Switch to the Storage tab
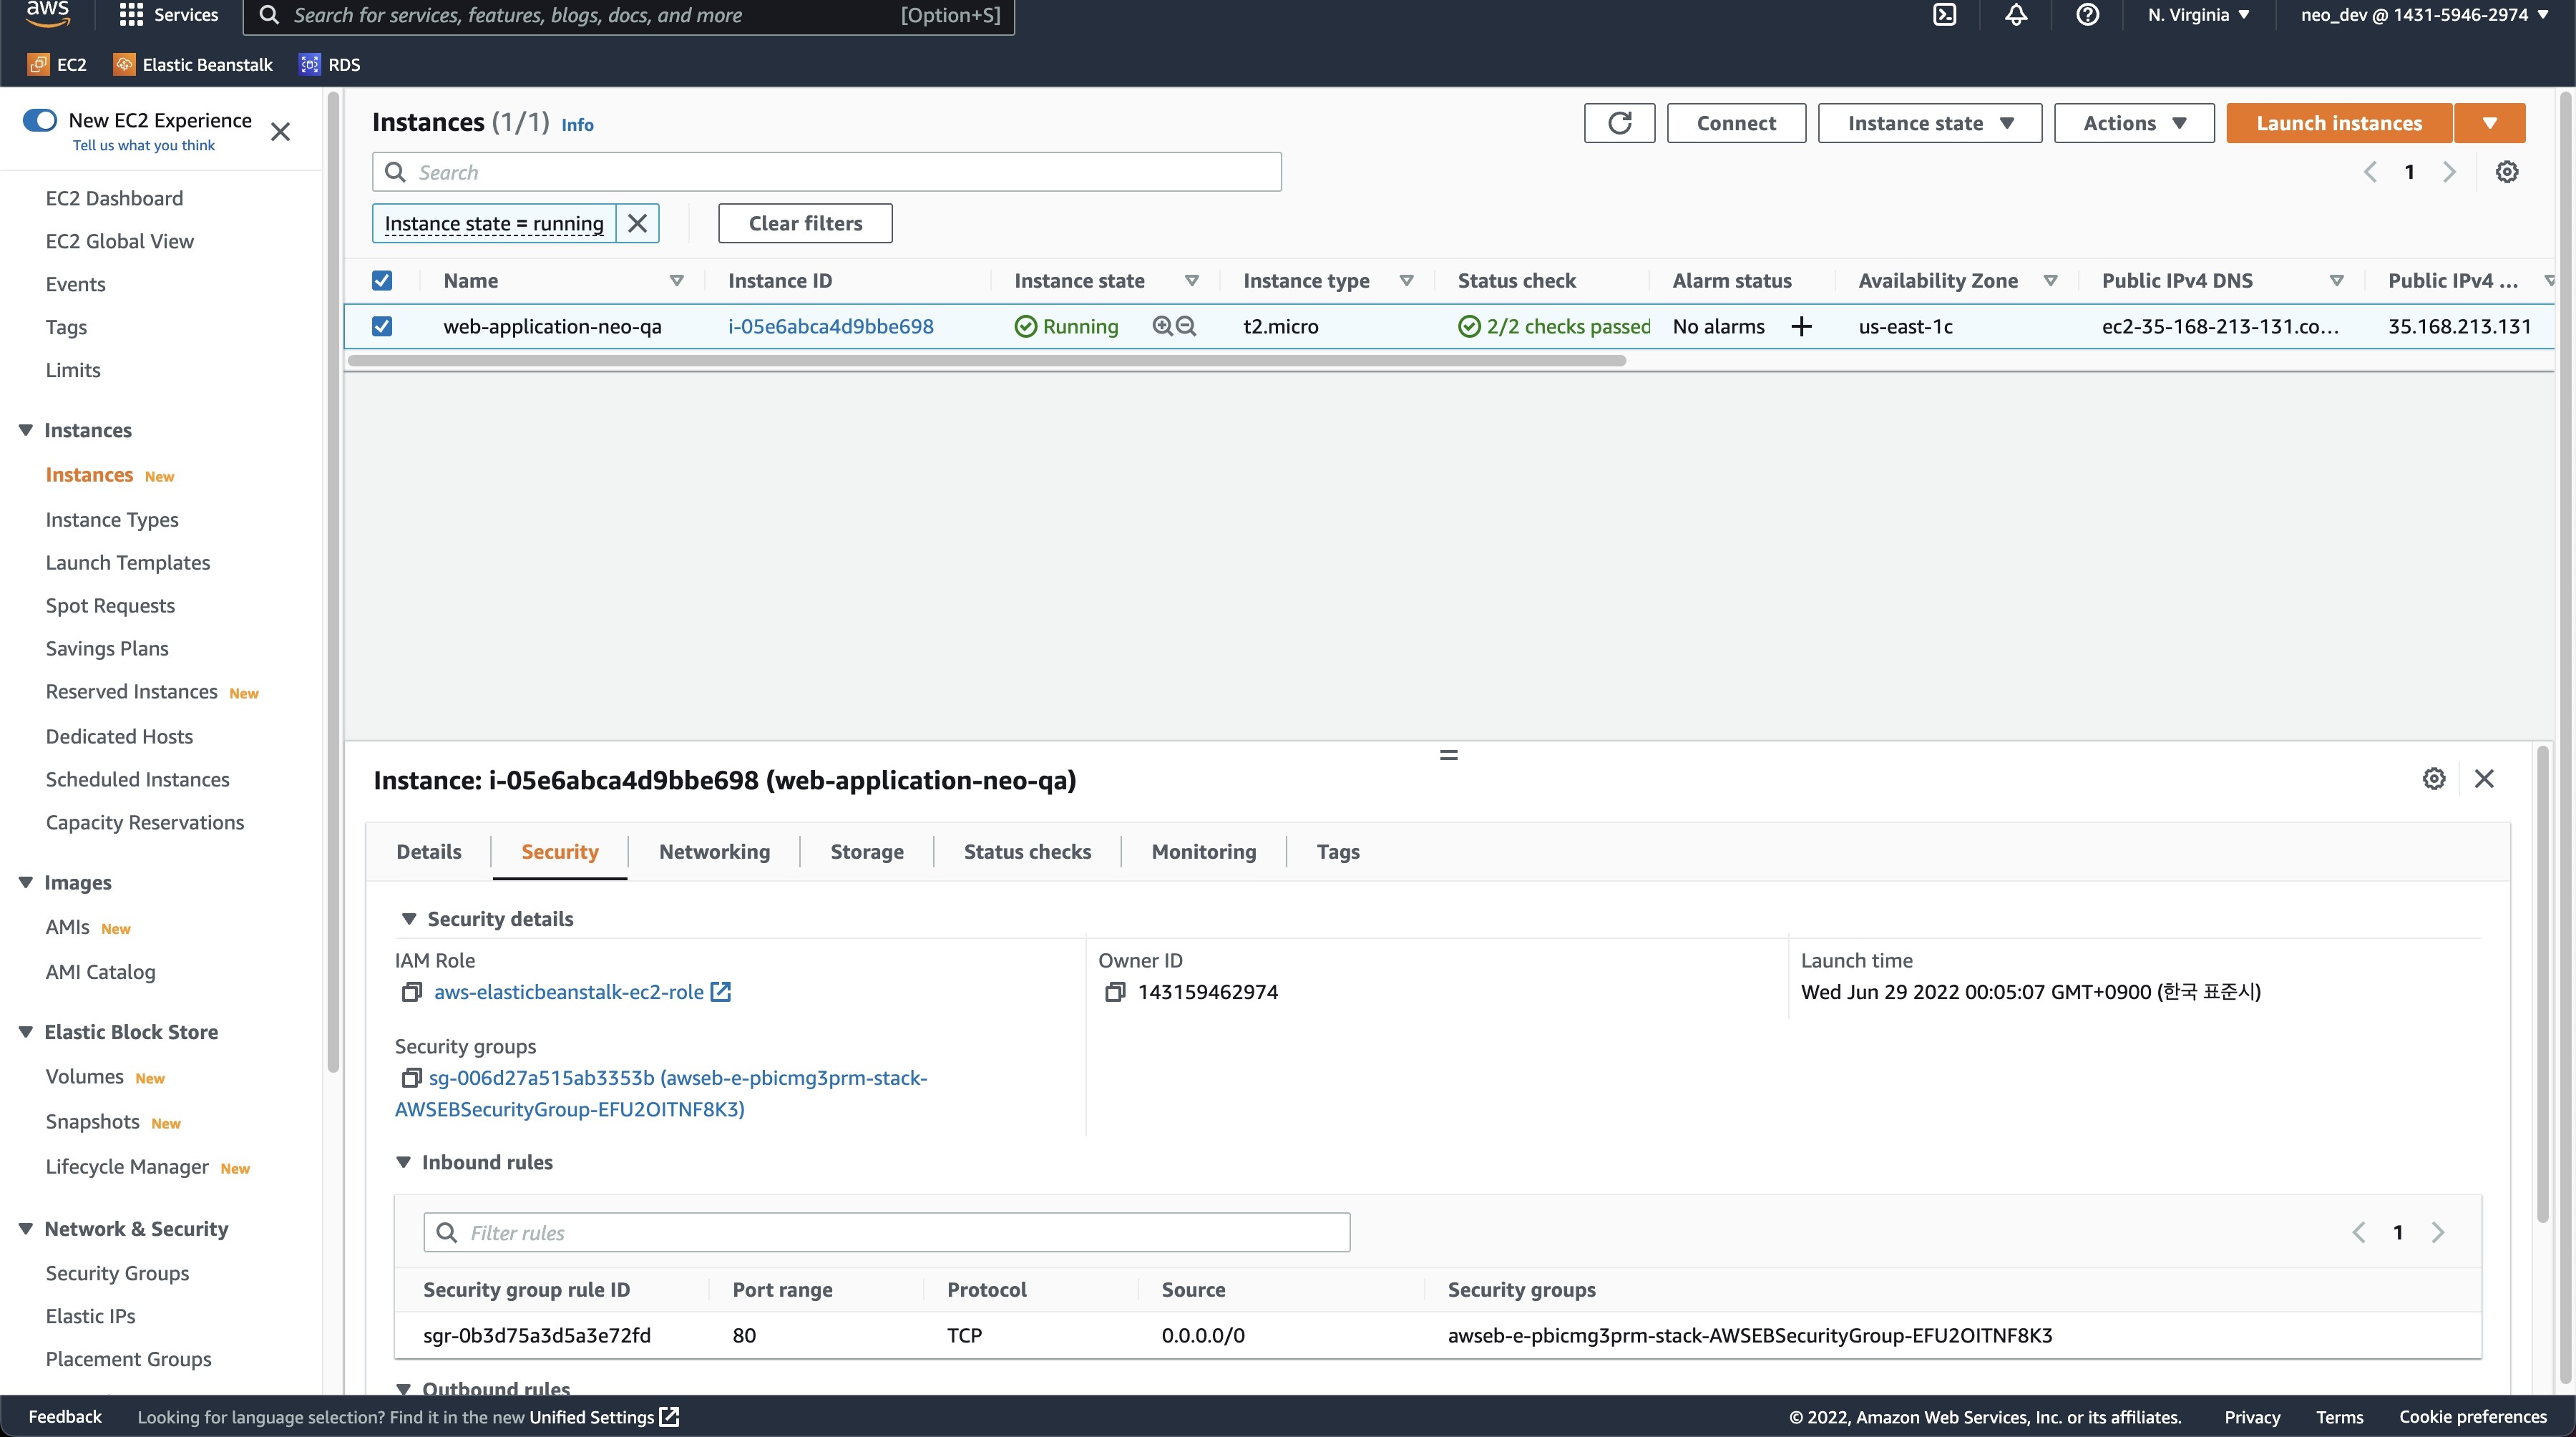The height and width of the screenshot is (1437, 2576). (x=867, y=852)
